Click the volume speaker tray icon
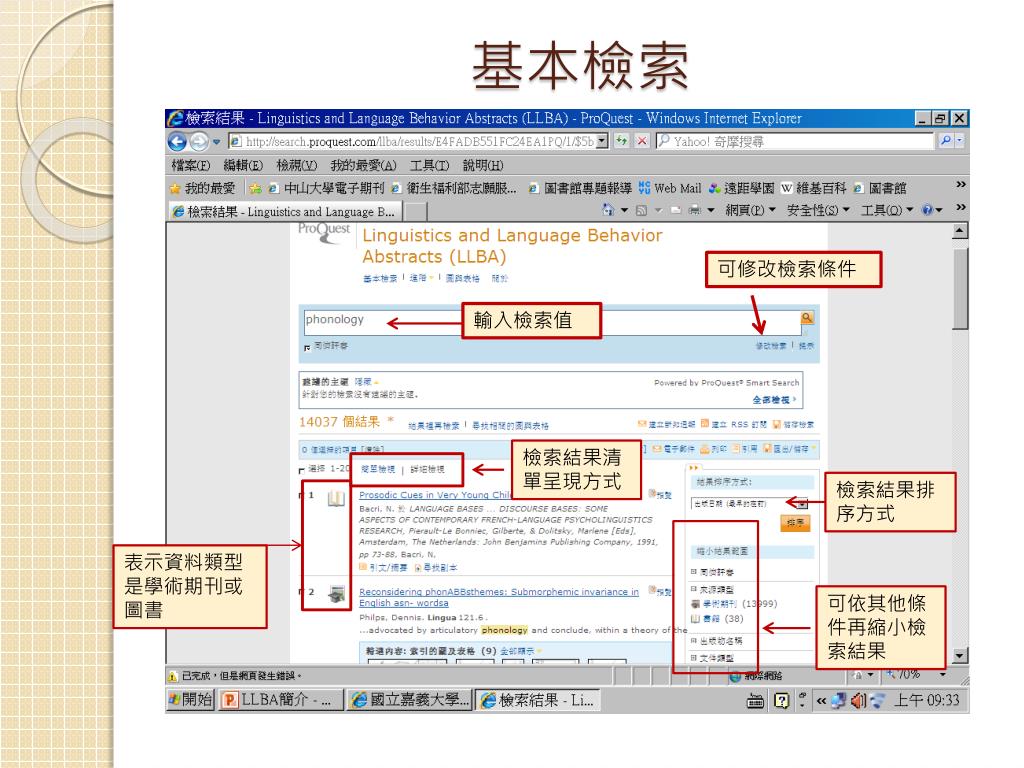This screenshot has height=768, width=1024. coord(859,701)
